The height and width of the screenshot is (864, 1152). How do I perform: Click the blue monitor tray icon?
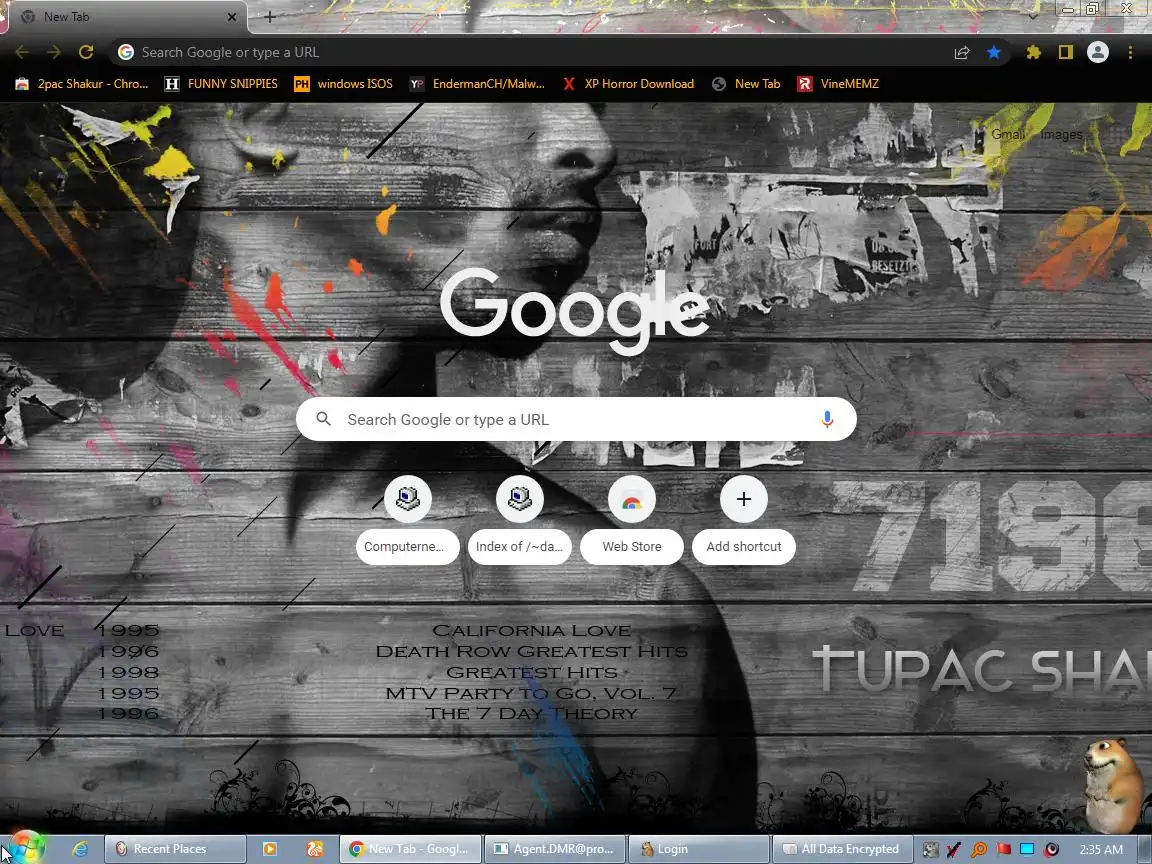(x=1027, y=850)
